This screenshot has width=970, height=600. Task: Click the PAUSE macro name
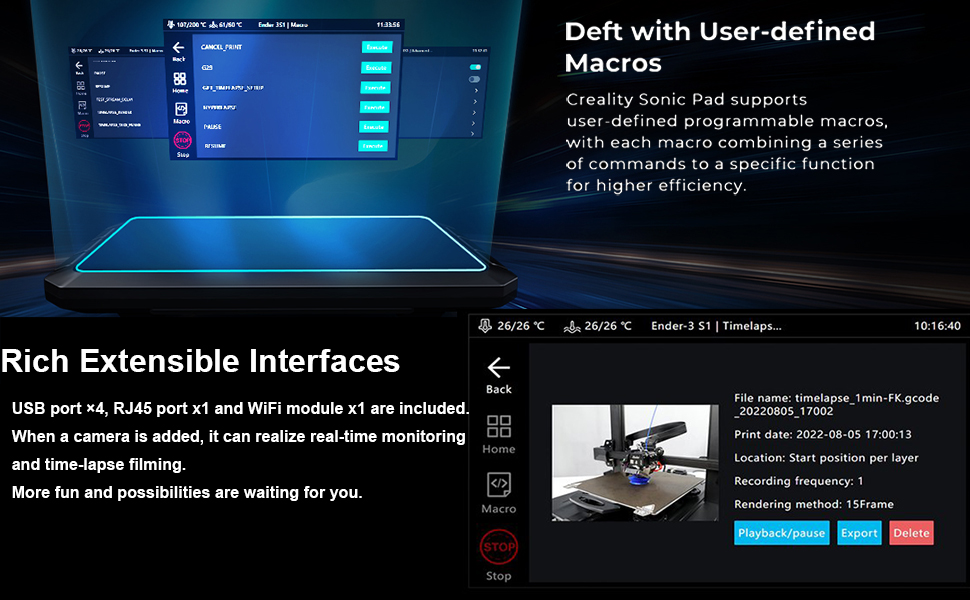pyautogui.click(x=212, y=127)
